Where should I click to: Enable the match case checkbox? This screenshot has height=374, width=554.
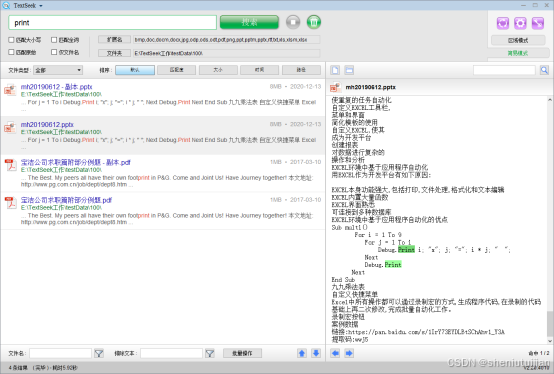(11, 40)
